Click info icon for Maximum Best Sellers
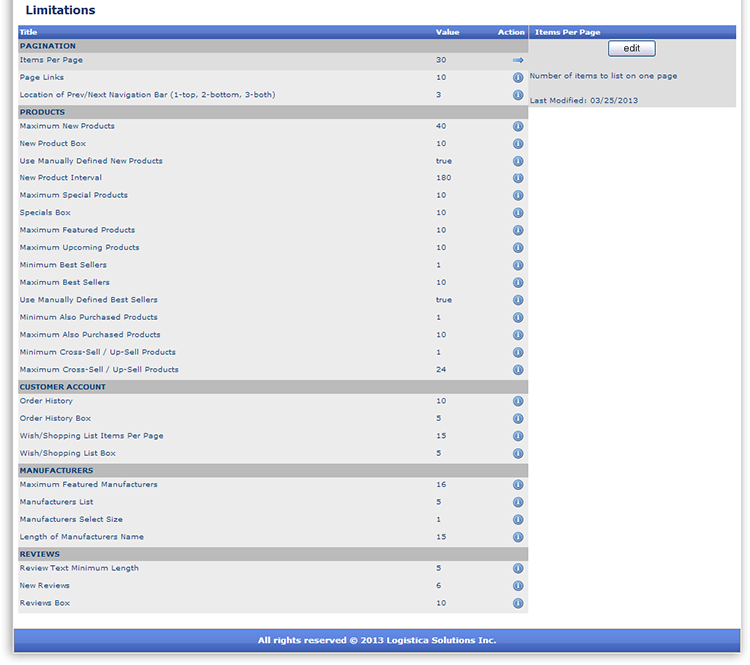Image resolution: width=750 pixels, height=665 pixels. [x=518, y=283]
